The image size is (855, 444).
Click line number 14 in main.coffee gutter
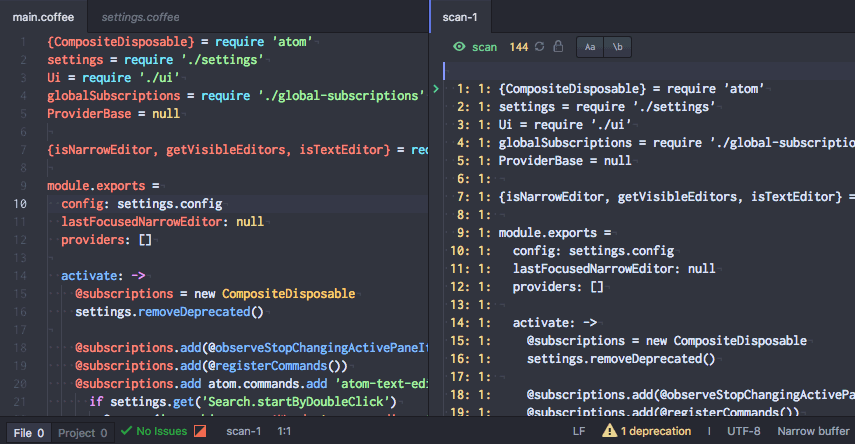point(20,275)
